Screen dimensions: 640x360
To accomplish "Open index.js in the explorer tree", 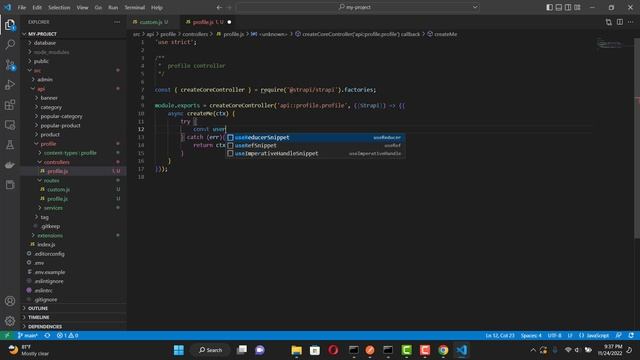I will tap(74, 244).
